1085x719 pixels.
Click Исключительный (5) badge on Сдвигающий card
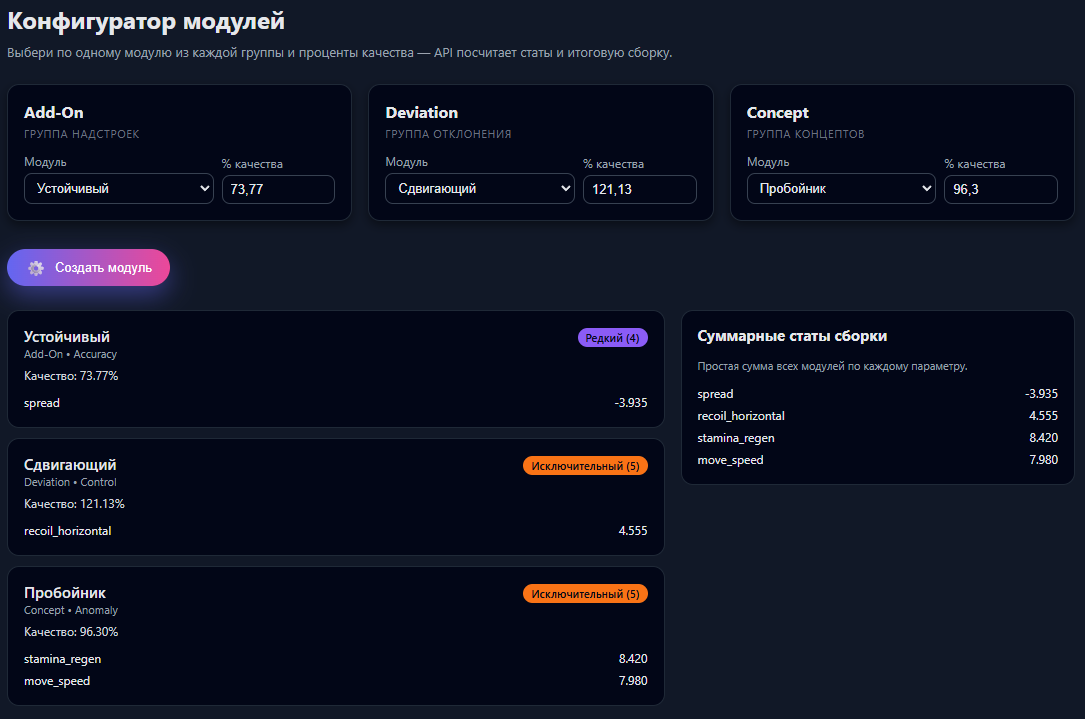[x=585, y=466]
